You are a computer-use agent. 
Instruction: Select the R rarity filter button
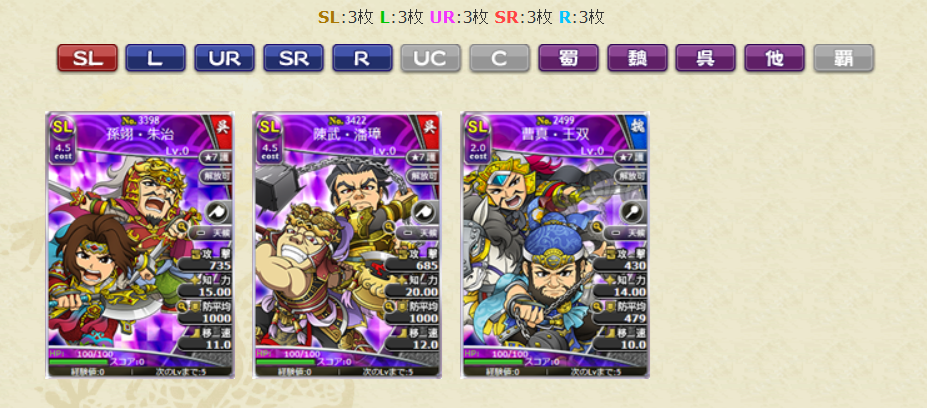362,58
